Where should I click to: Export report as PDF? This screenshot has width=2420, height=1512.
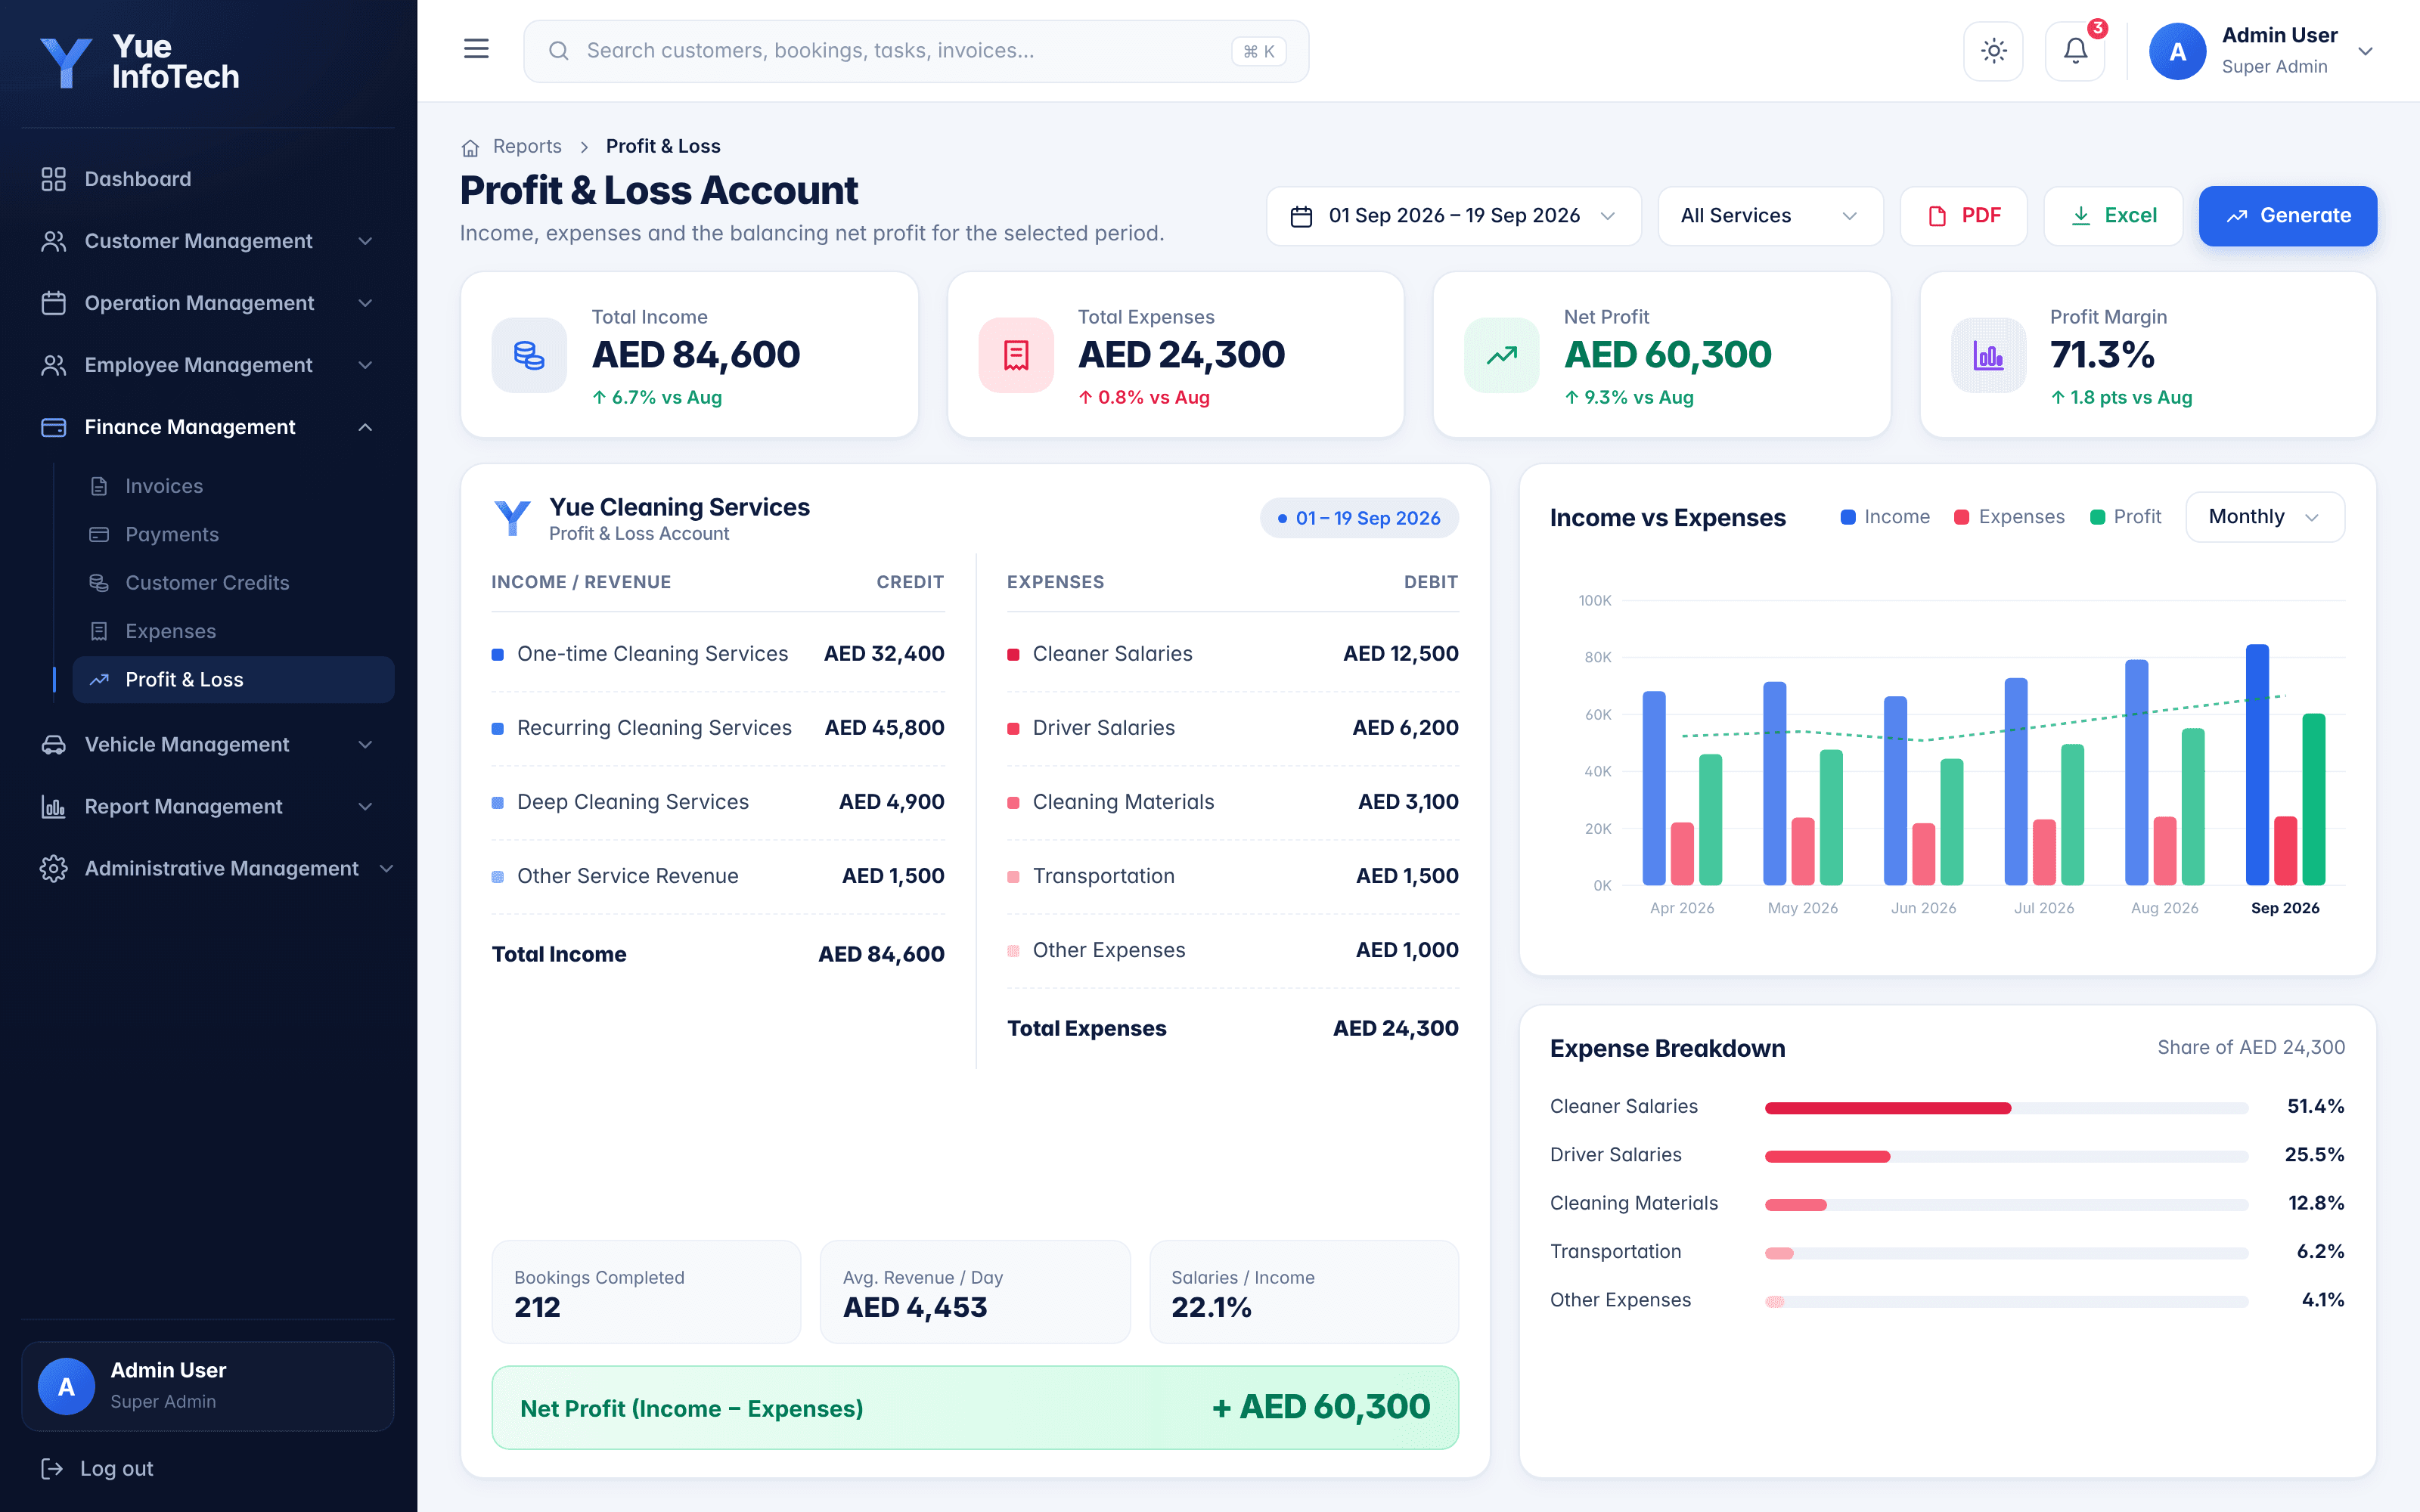(x=1963, y=216)
